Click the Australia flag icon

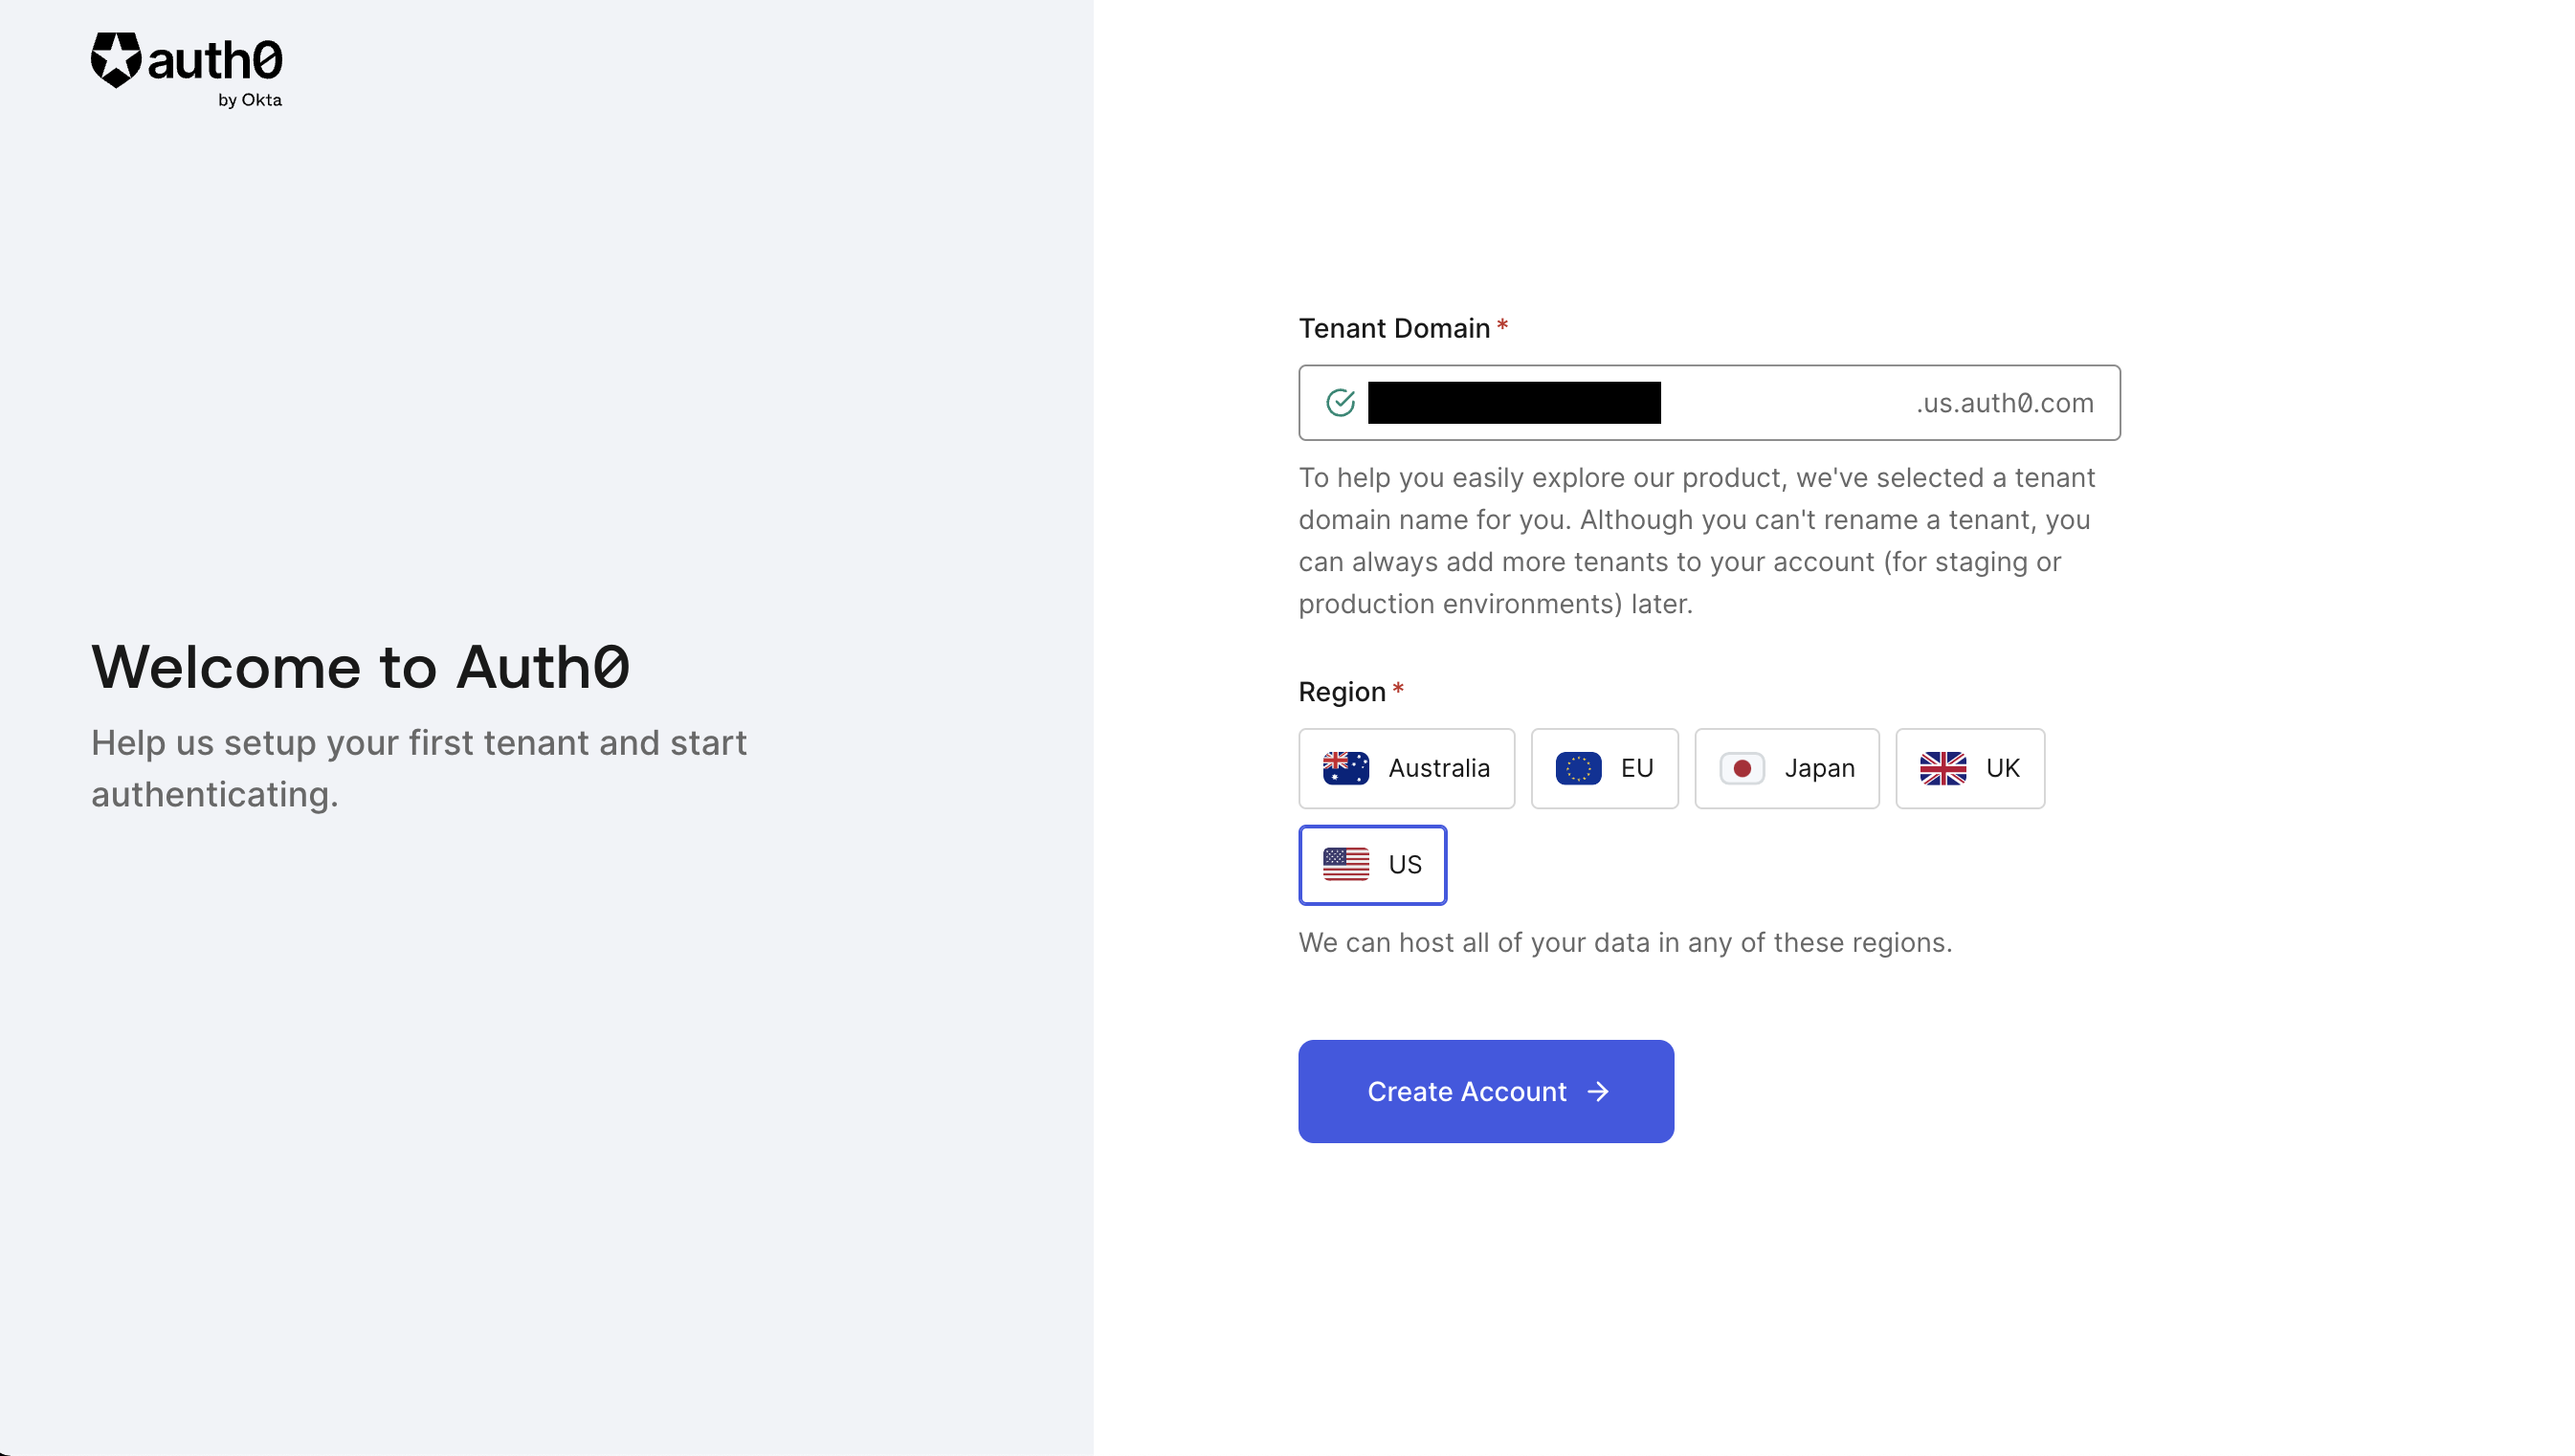[1345, 768]
